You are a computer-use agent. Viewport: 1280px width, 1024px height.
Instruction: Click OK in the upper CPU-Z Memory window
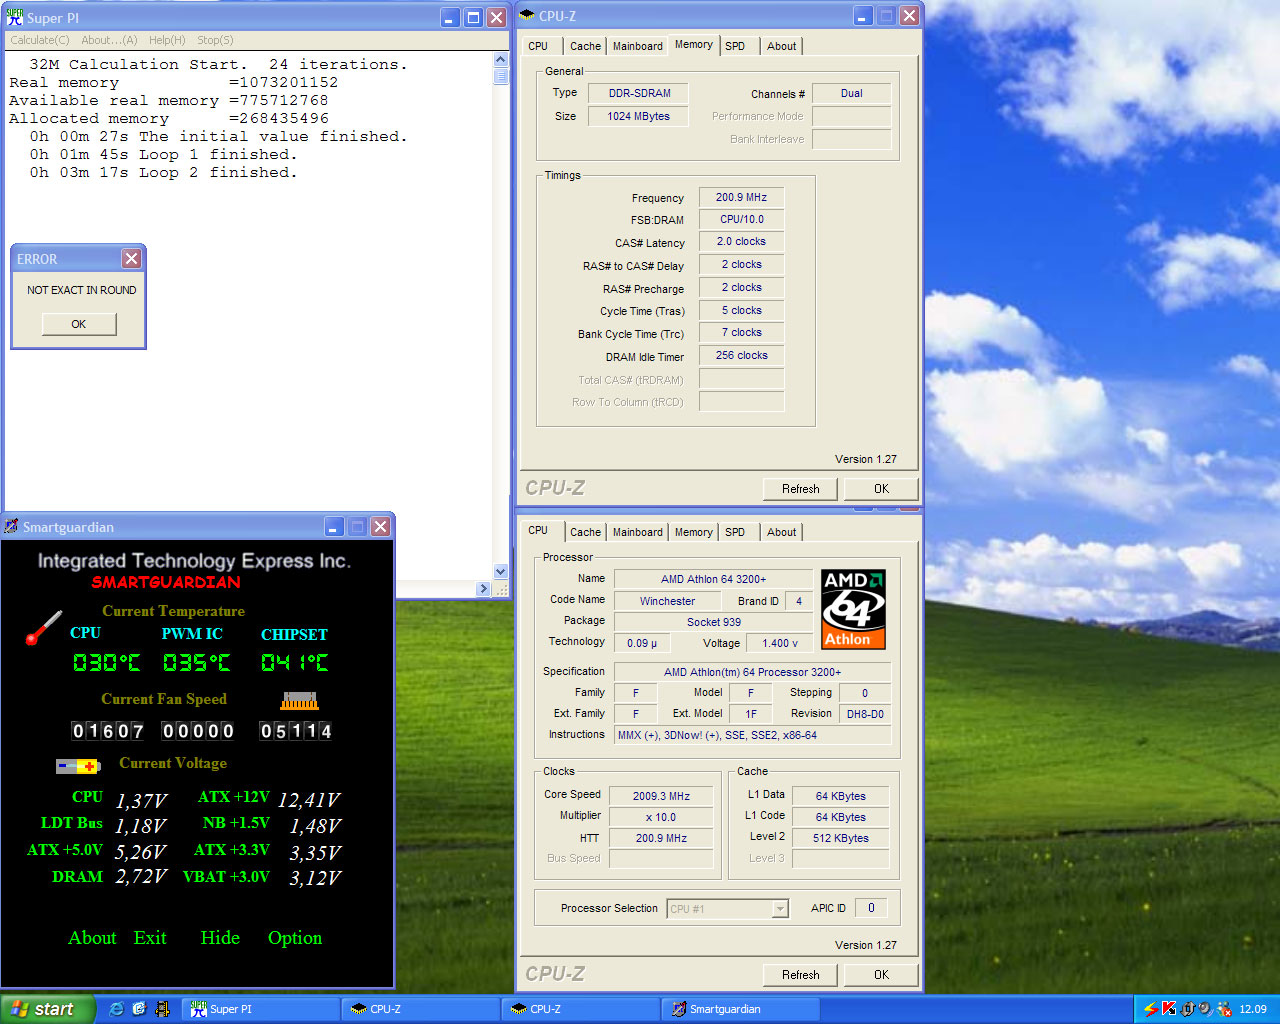(x=881, y=488)
